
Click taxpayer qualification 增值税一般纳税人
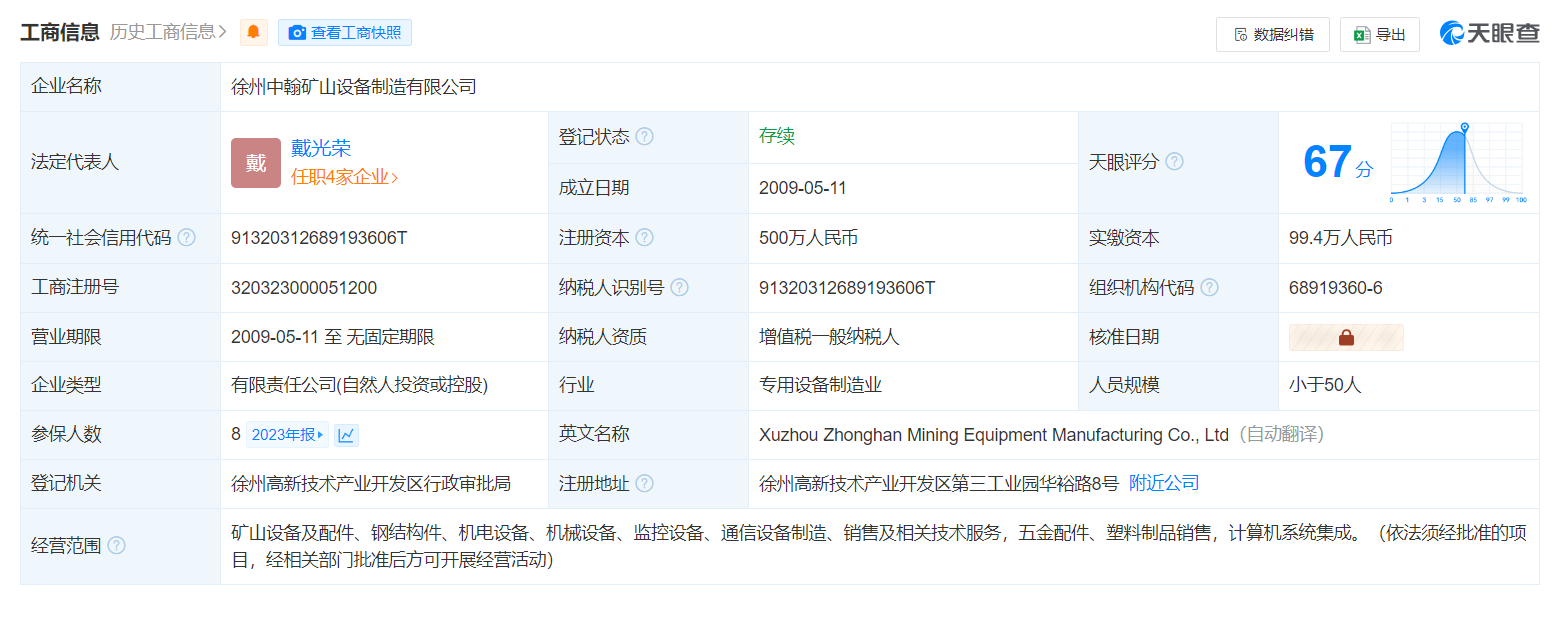click(830, 337)
